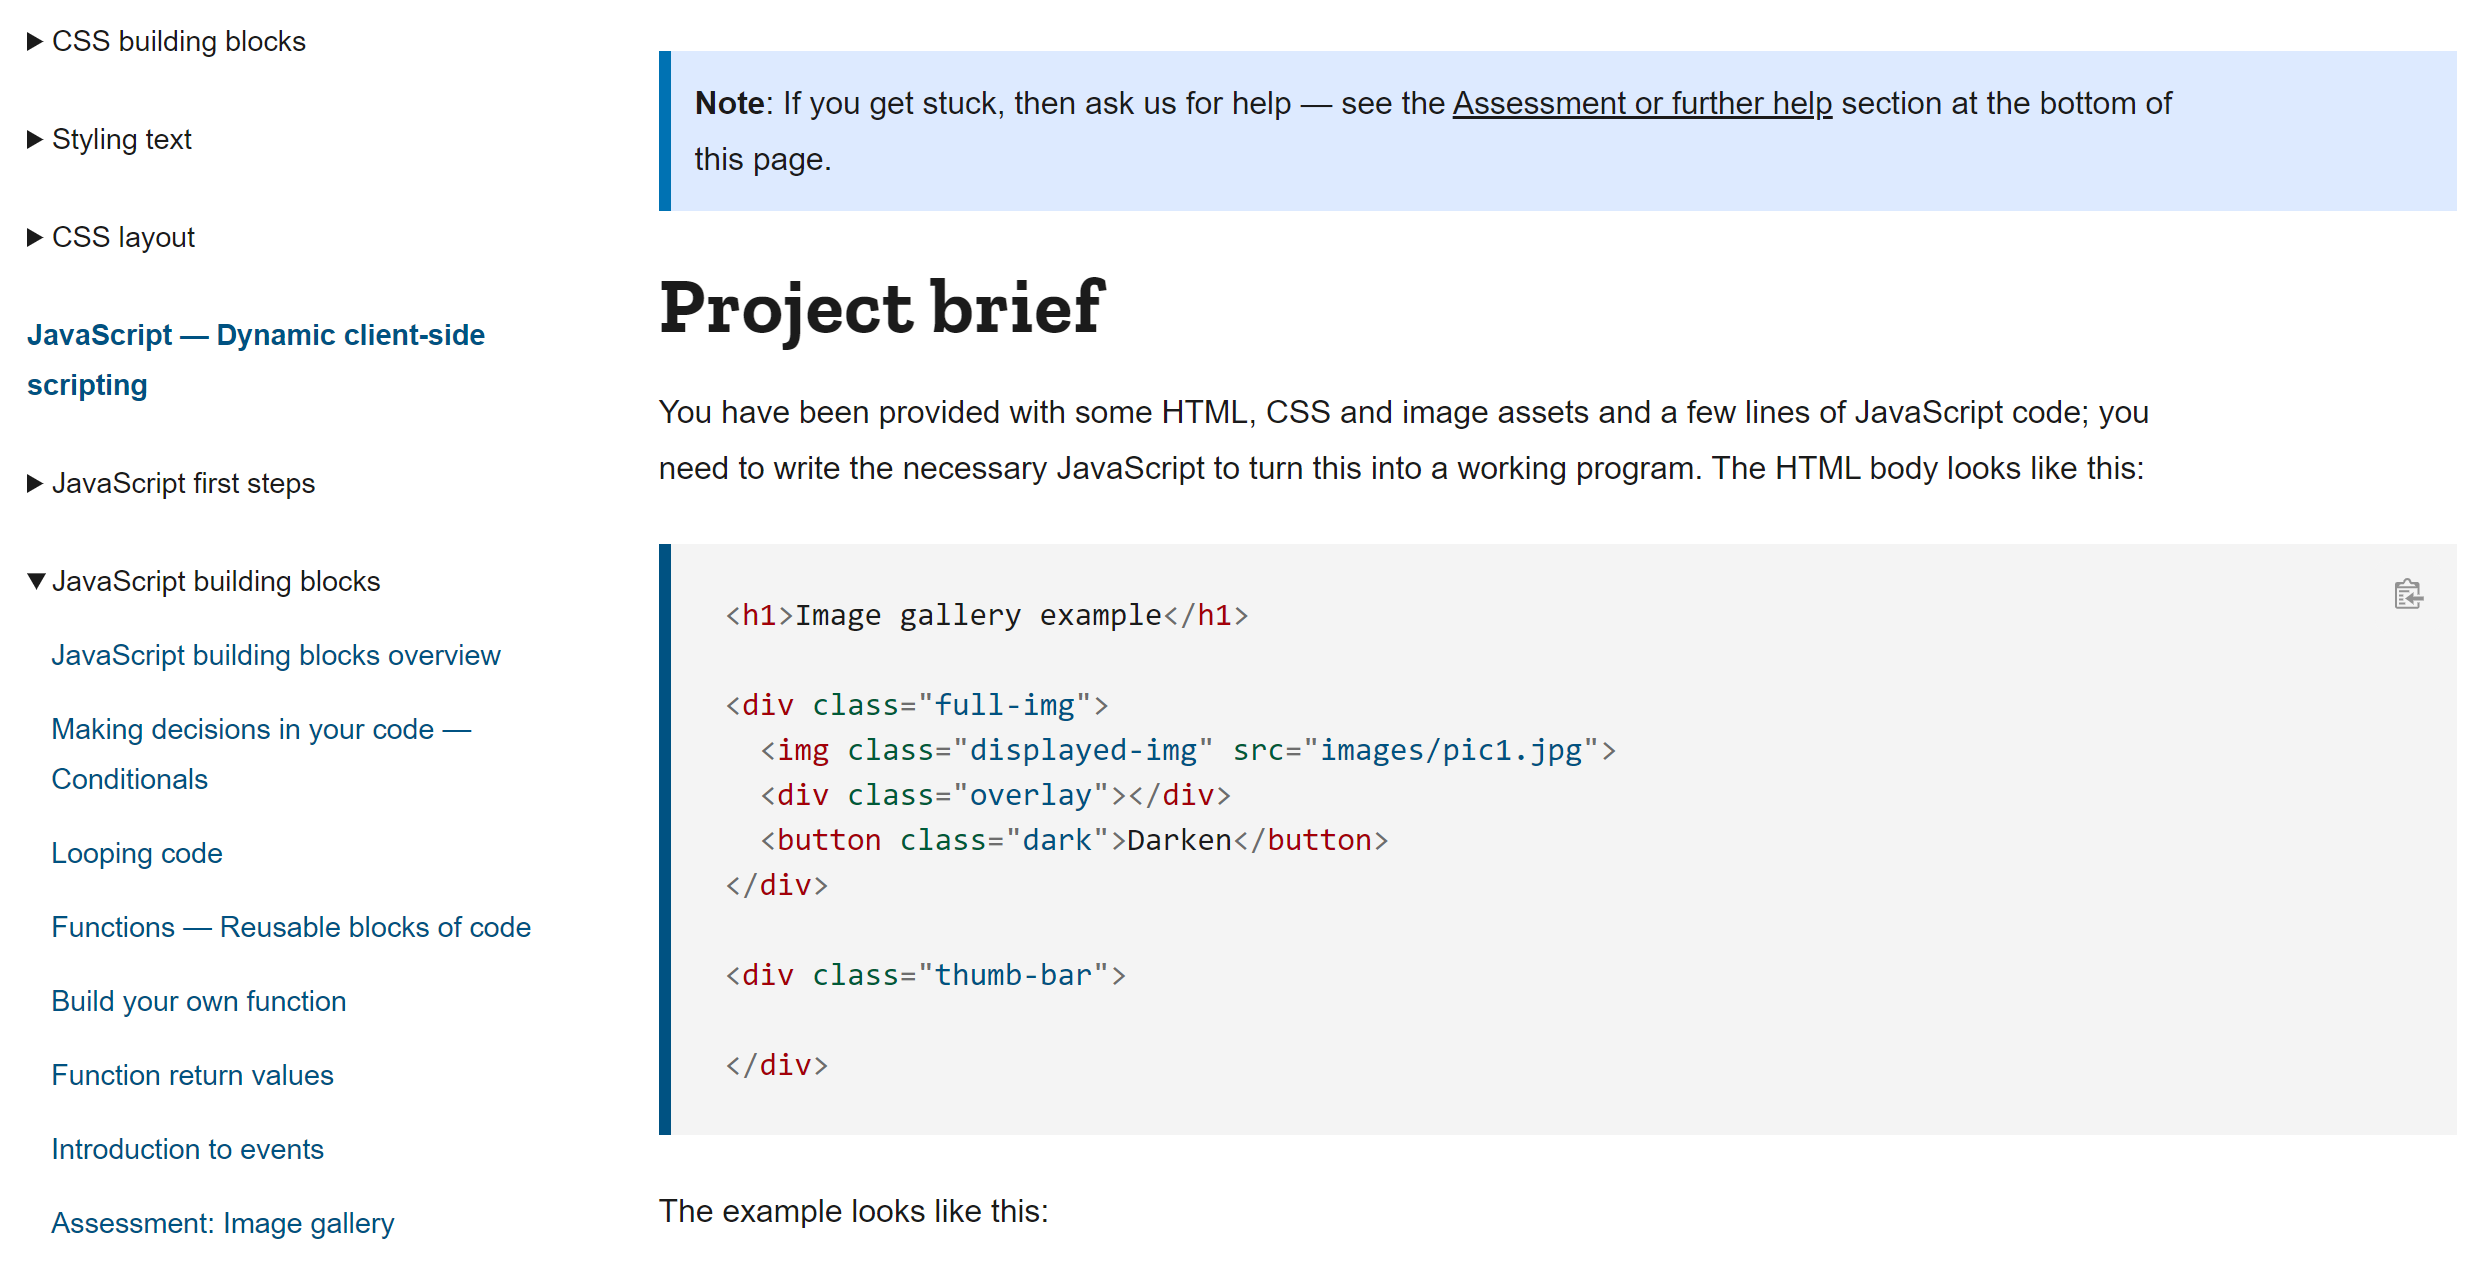2484x1270 pixels.
Task: Click the Darken button code line
Action: (x=1073, y=840)
